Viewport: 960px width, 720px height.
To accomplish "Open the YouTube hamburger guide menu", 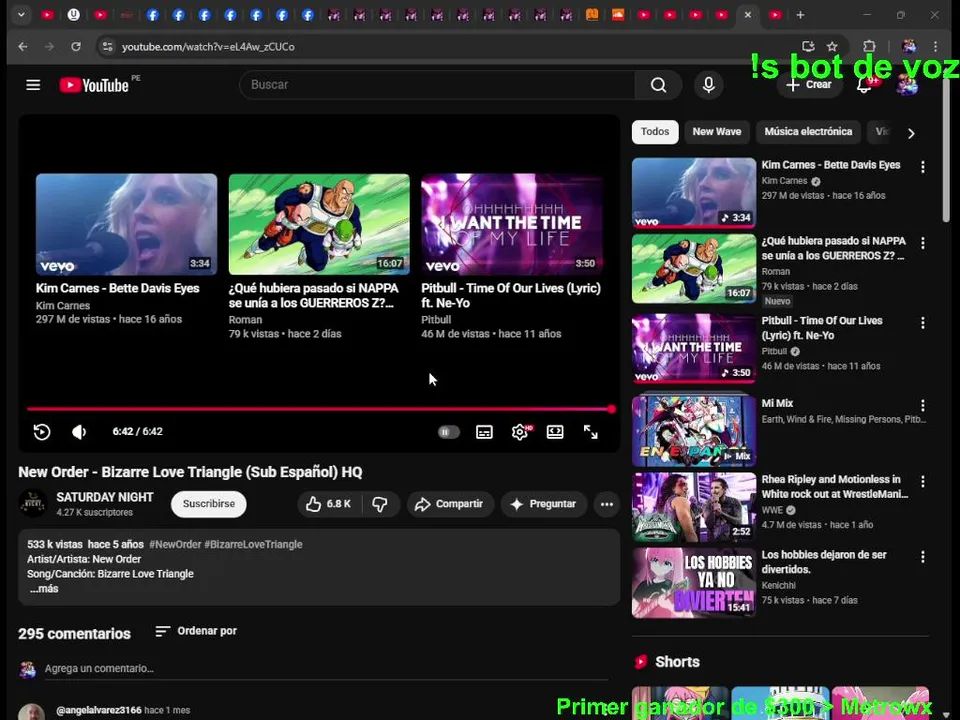I will tap(33, 85).
